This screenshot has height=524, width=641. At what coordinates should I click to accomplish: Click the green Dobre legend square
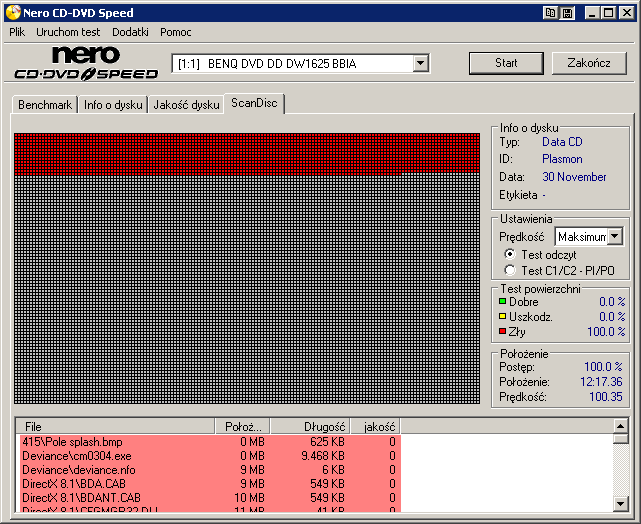(502, 302)
